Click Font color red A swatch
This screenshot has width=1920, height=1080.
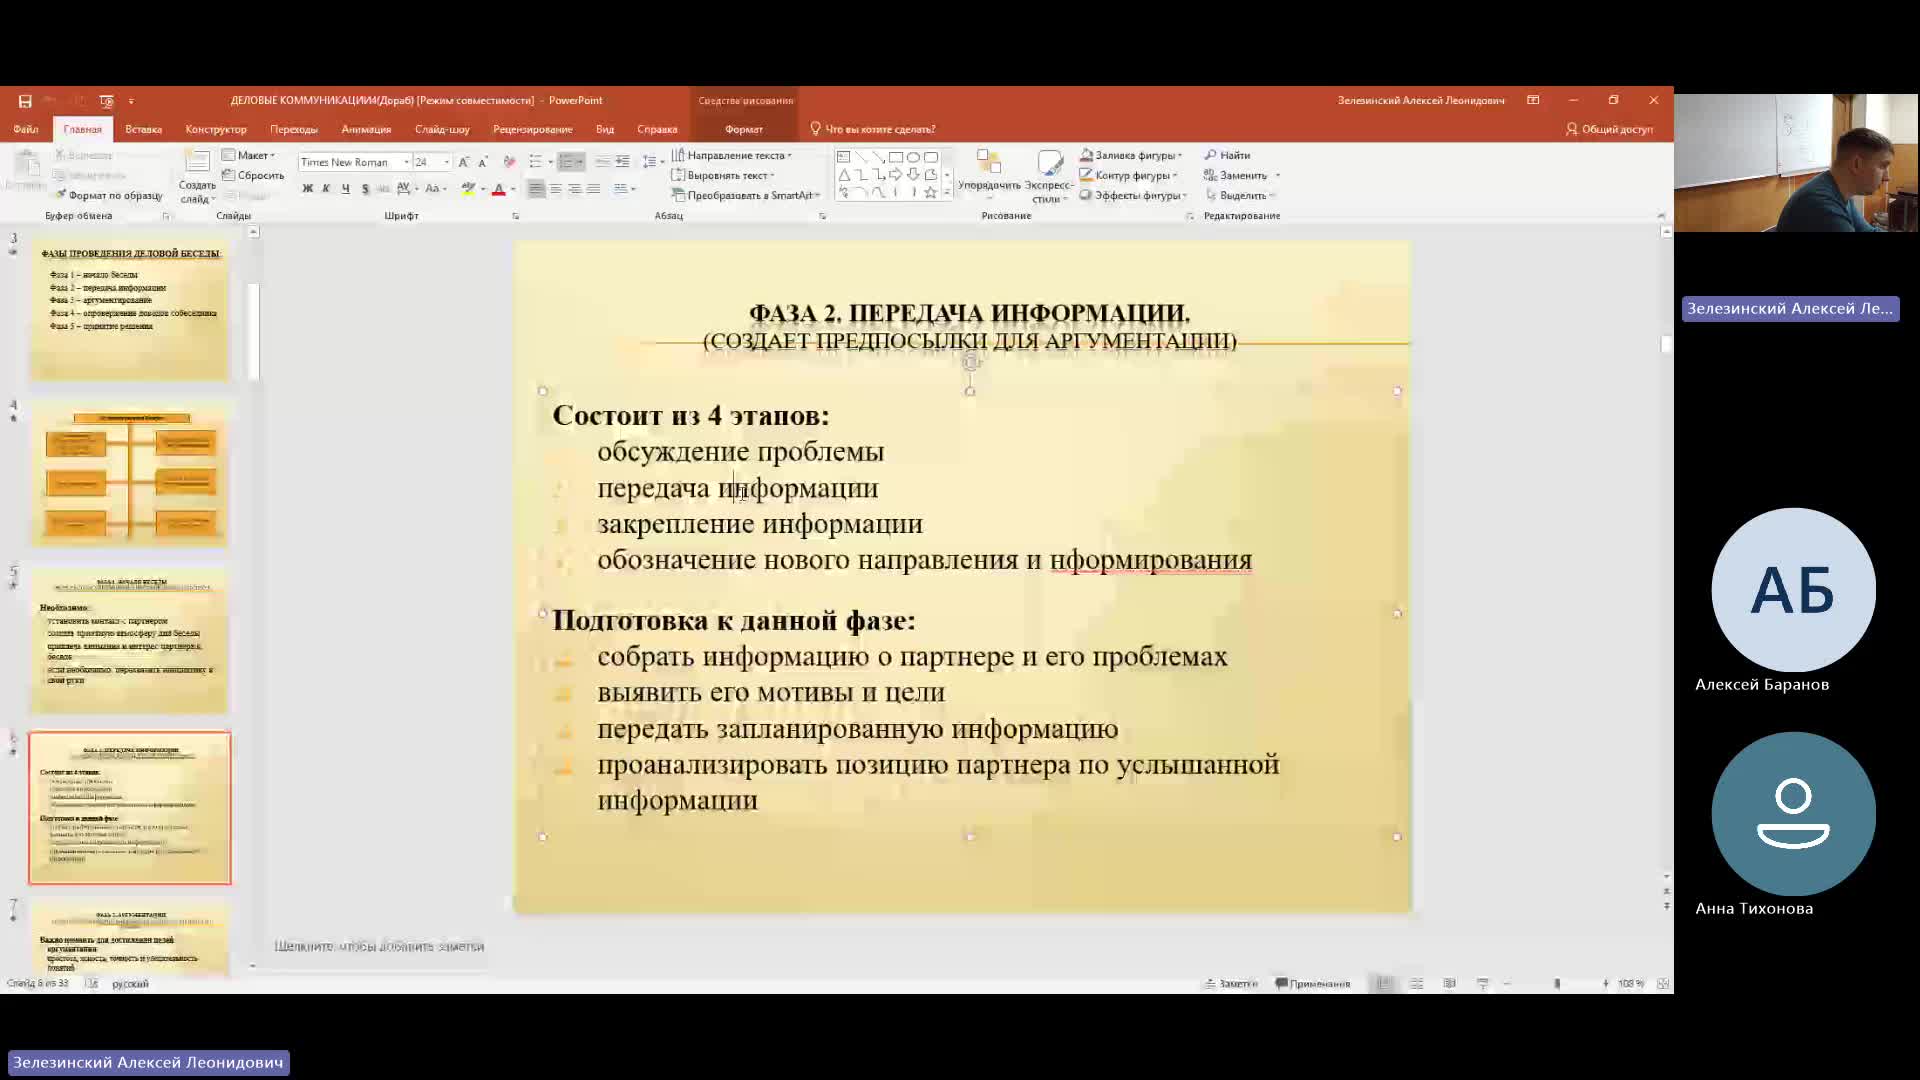pyautogui.click(x=499, y=189)
